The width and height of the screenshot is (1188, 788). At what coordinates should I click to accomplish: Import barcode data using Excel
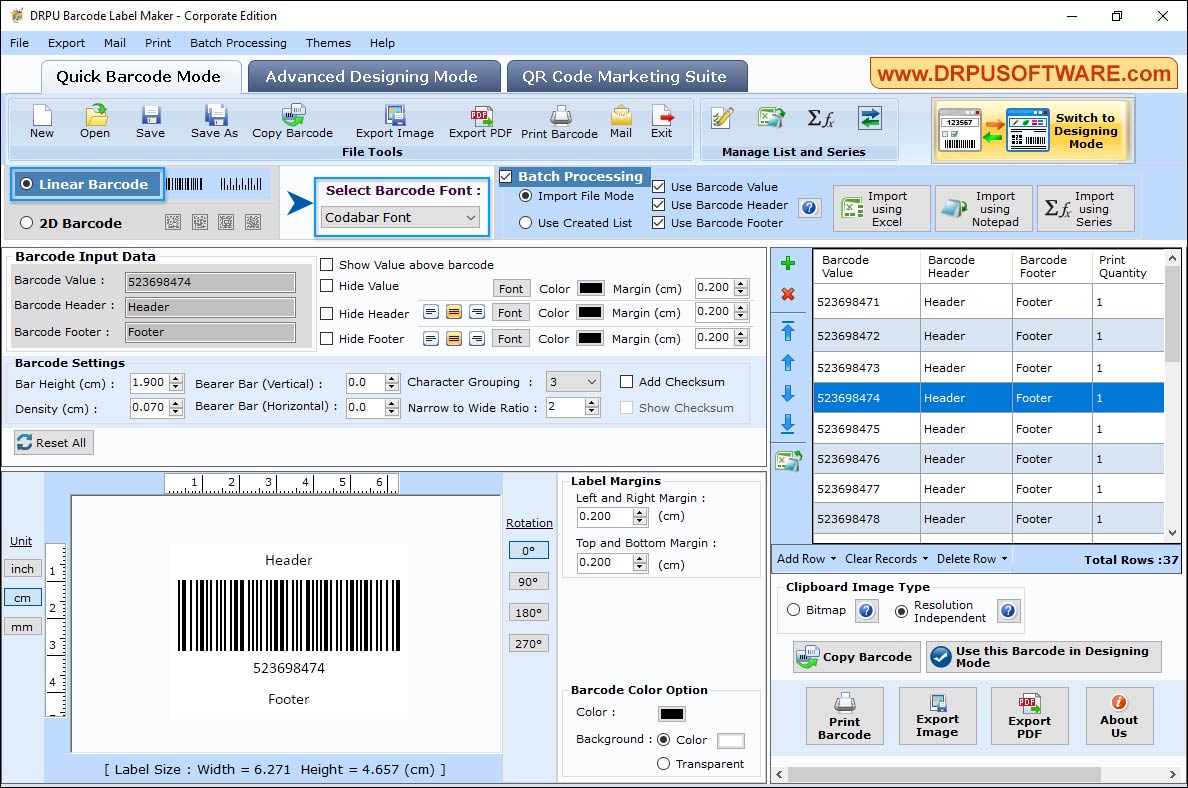(880, 208)
